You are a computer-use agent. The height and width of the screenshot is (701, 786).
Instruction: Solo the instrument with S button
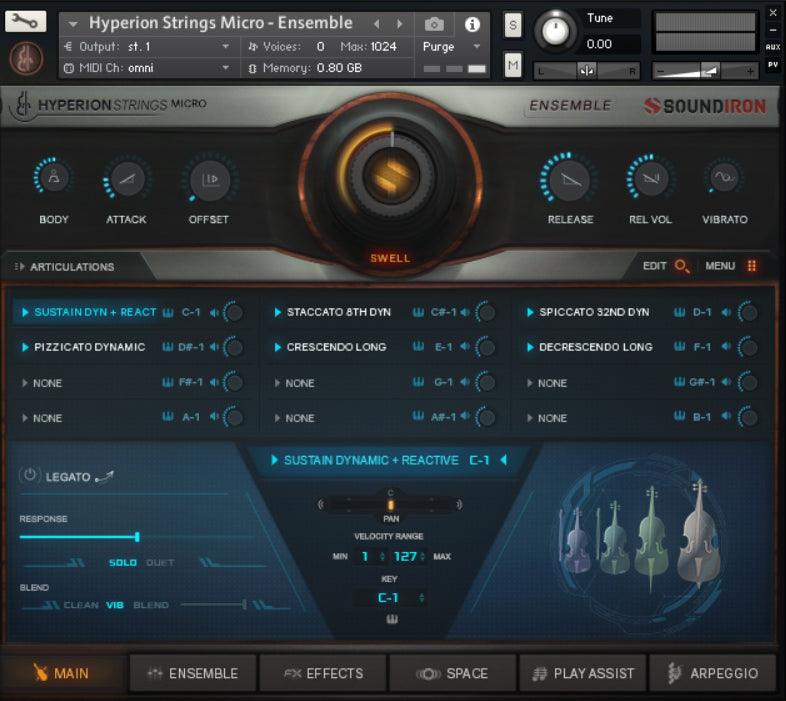[x=513, y=26]
